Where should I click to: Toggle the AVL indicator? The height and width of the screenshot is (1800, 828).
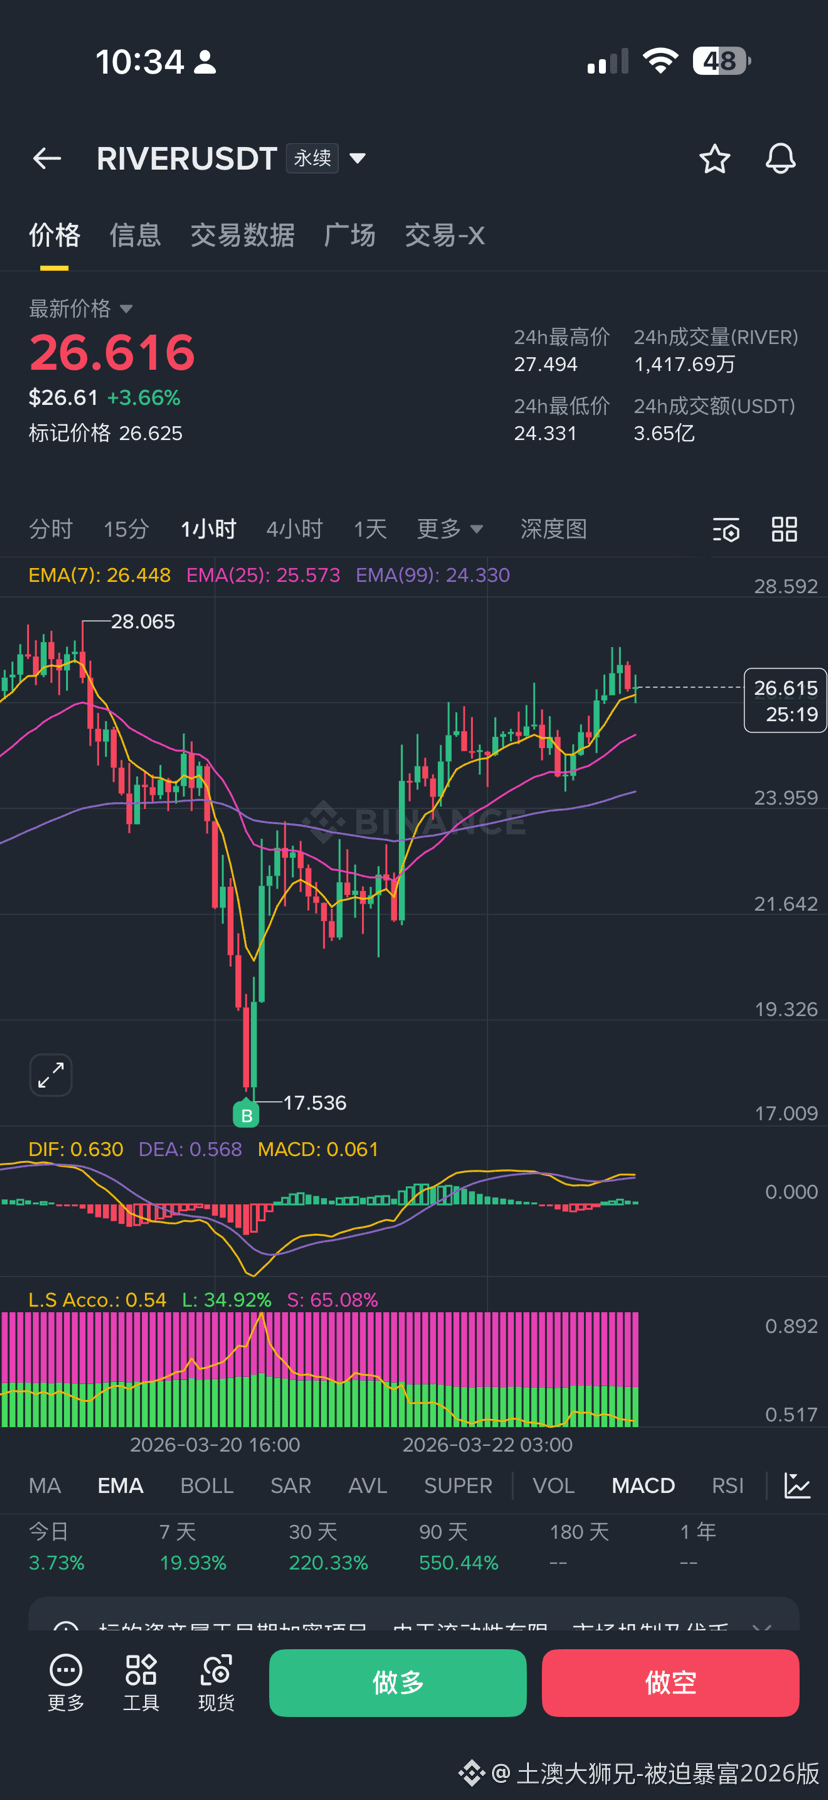[x=367, y=1485]
